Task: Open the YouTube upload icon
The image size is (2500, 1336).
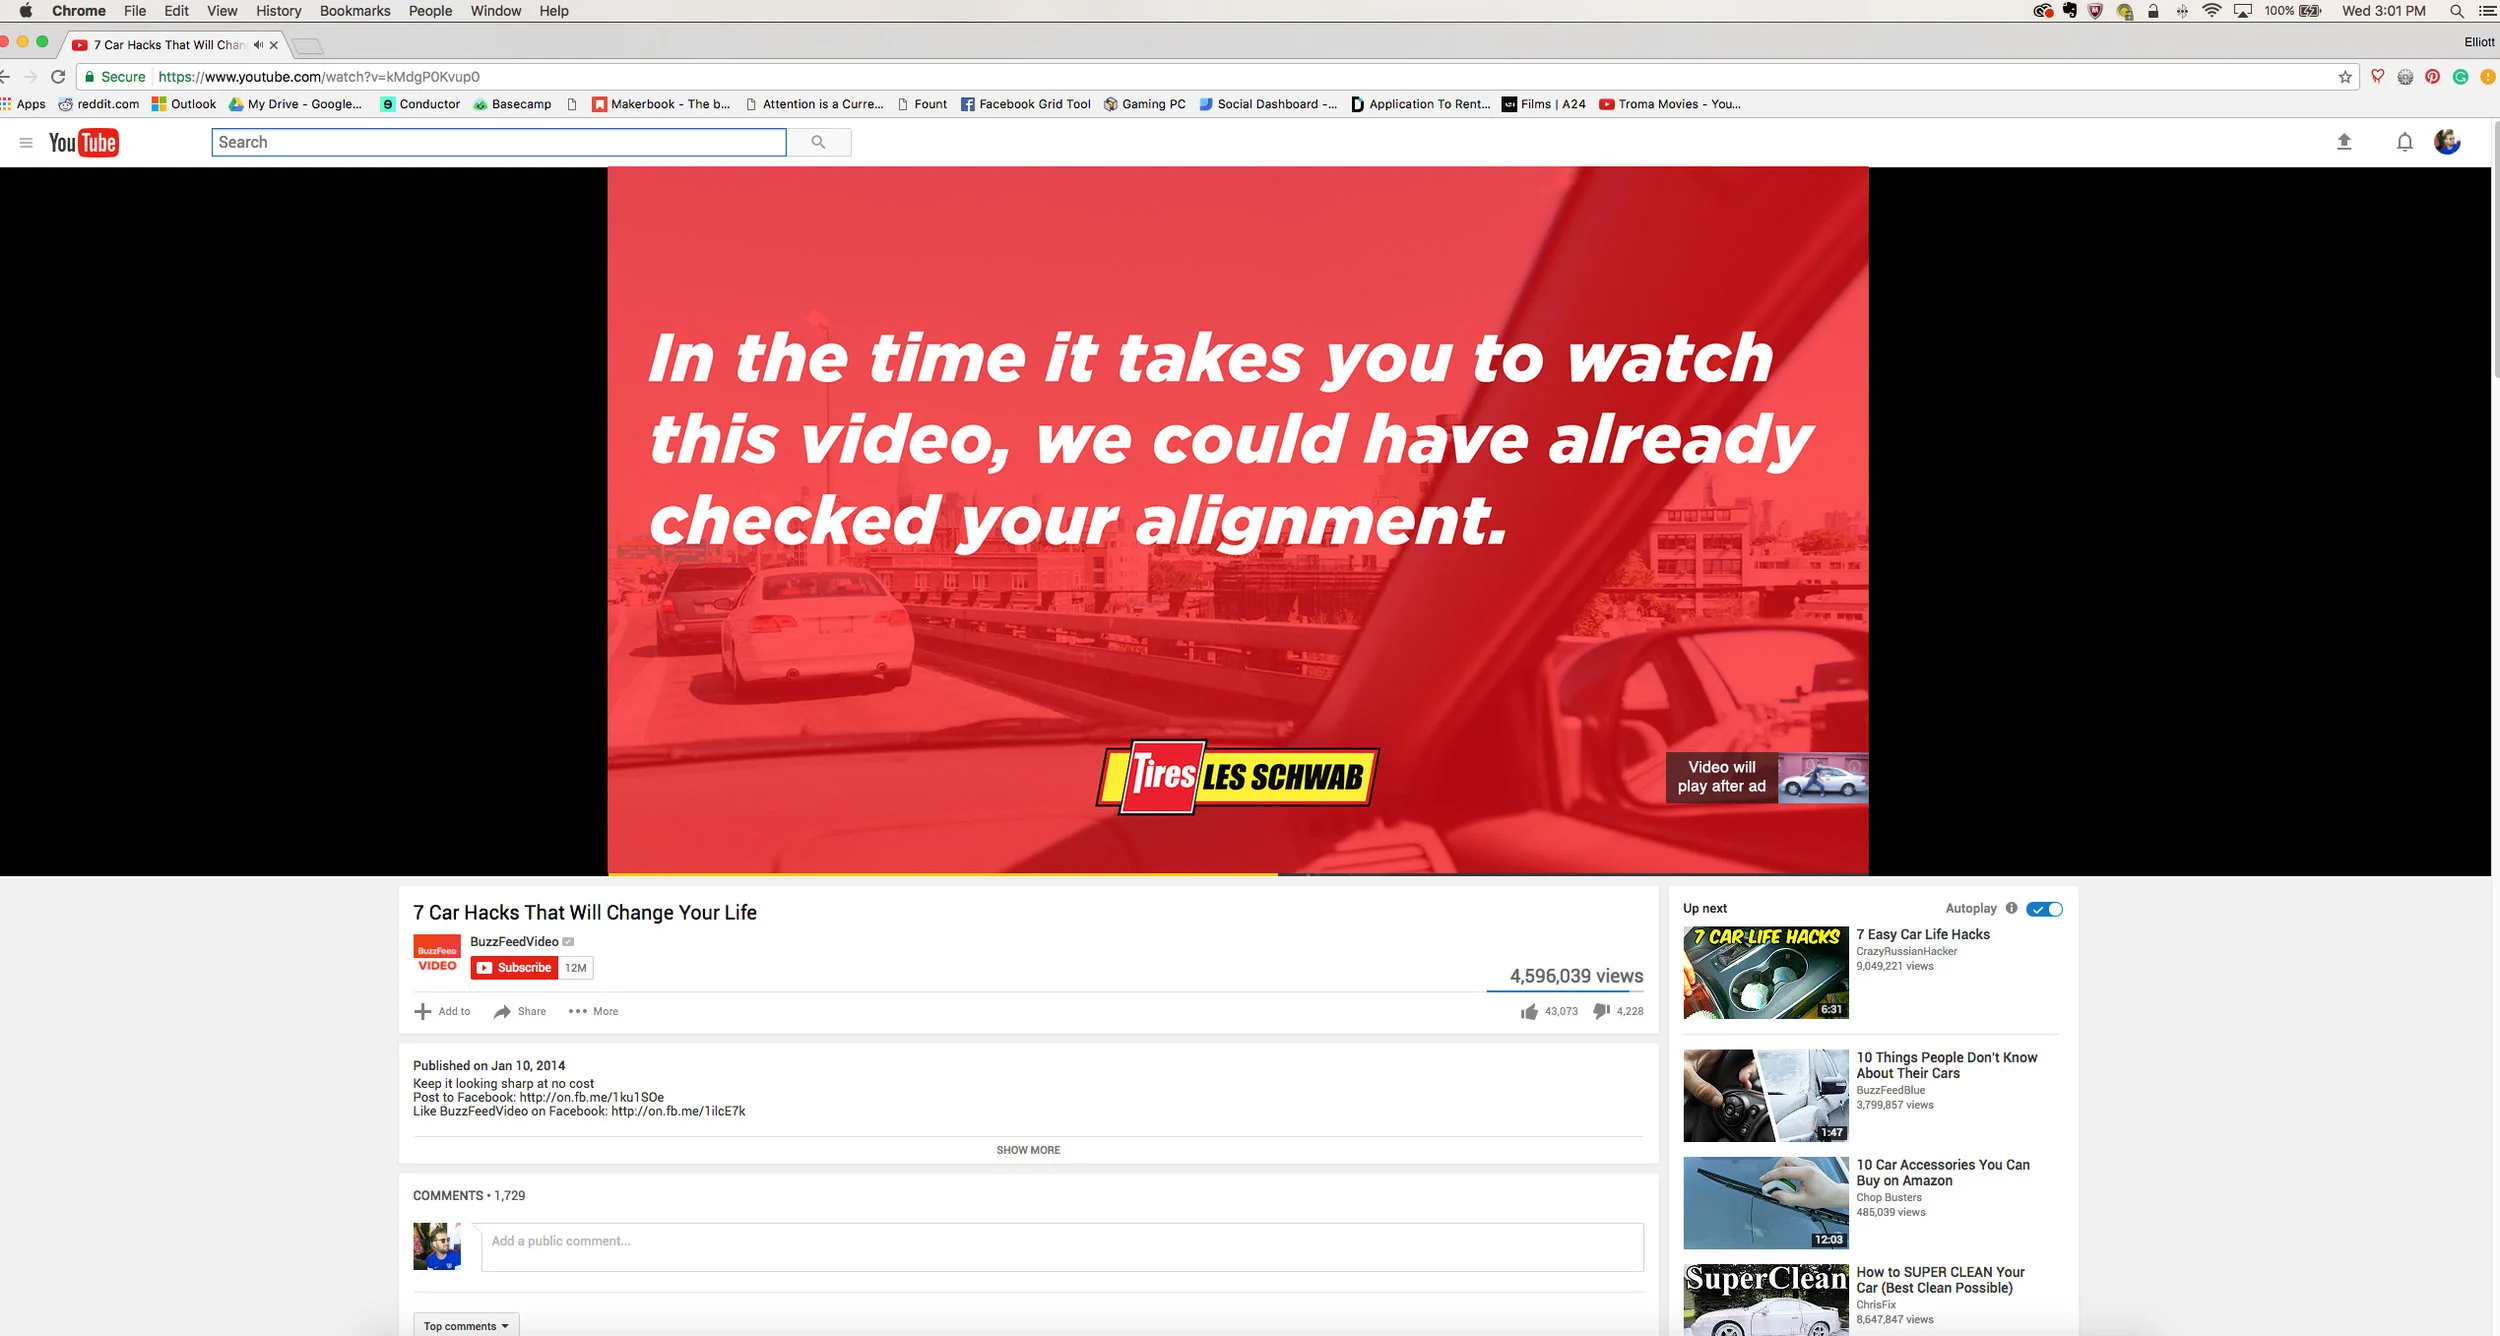Action: tap(2344, 142)
